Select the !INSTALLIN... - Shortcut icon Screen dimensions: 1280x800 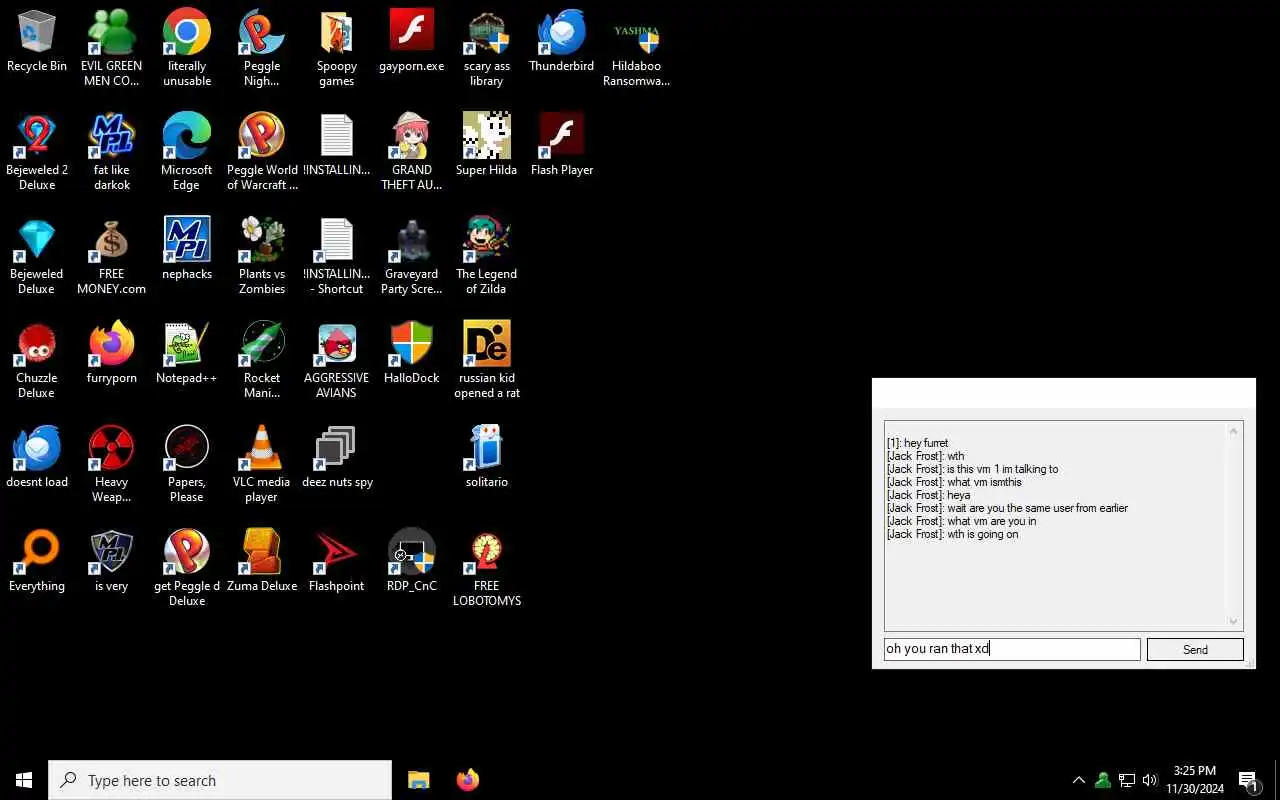click(337, 240)
